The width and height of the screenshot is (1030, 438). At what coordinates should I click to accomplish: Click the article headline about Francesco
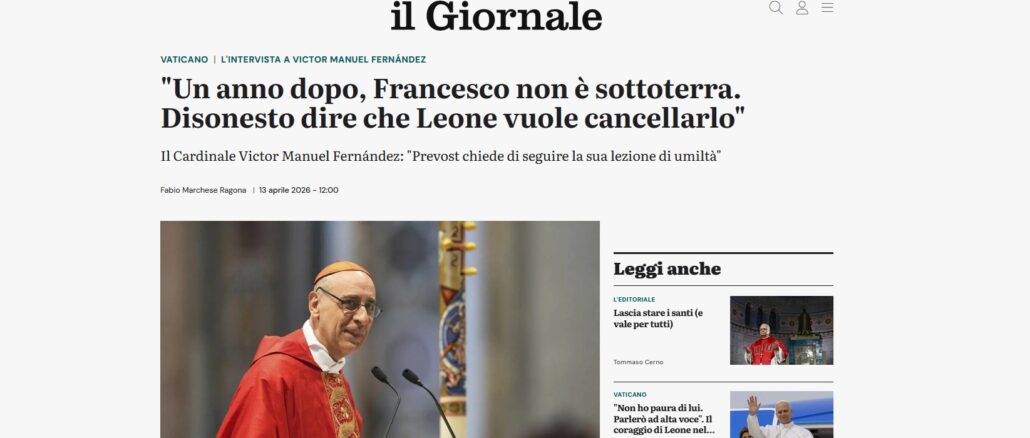click(453, 104)
